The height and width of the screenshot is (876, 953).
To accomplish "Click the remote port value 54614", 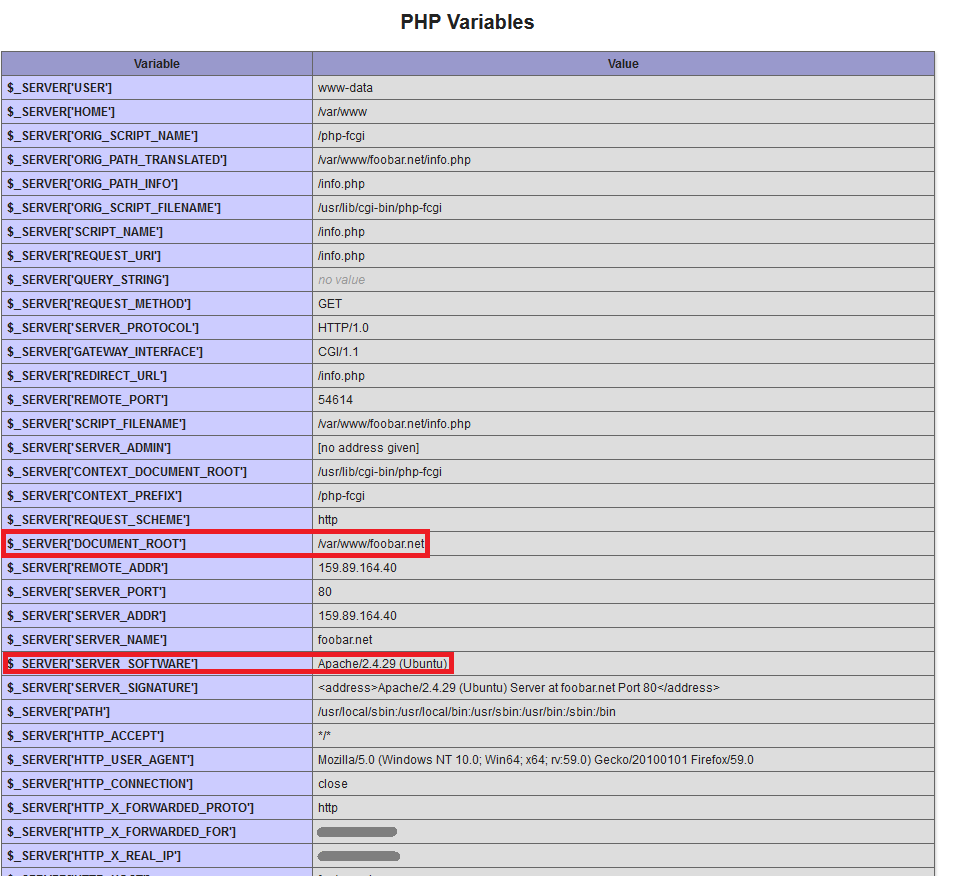I will 335,400.
